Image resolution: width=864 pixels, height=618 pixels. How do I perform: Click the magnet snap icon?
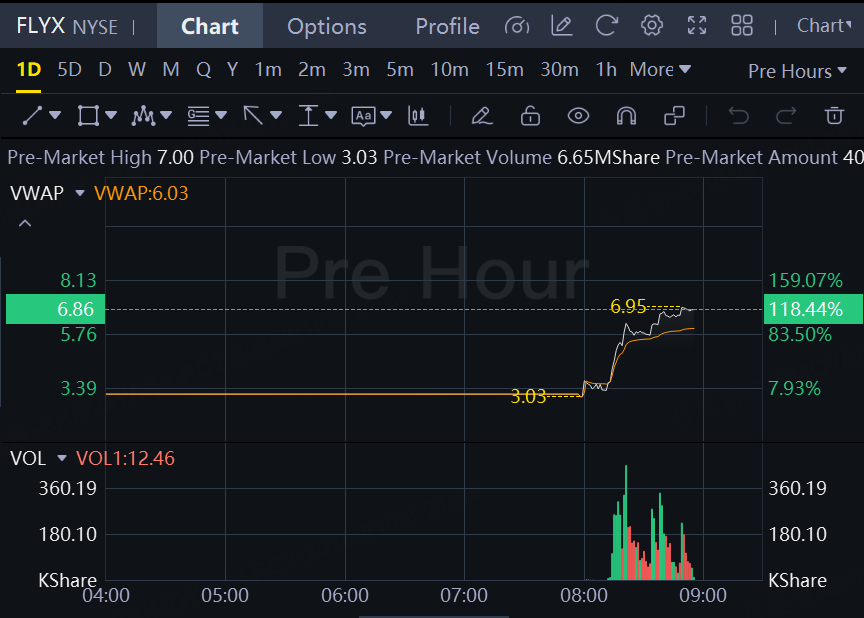(x=627, y=116)
